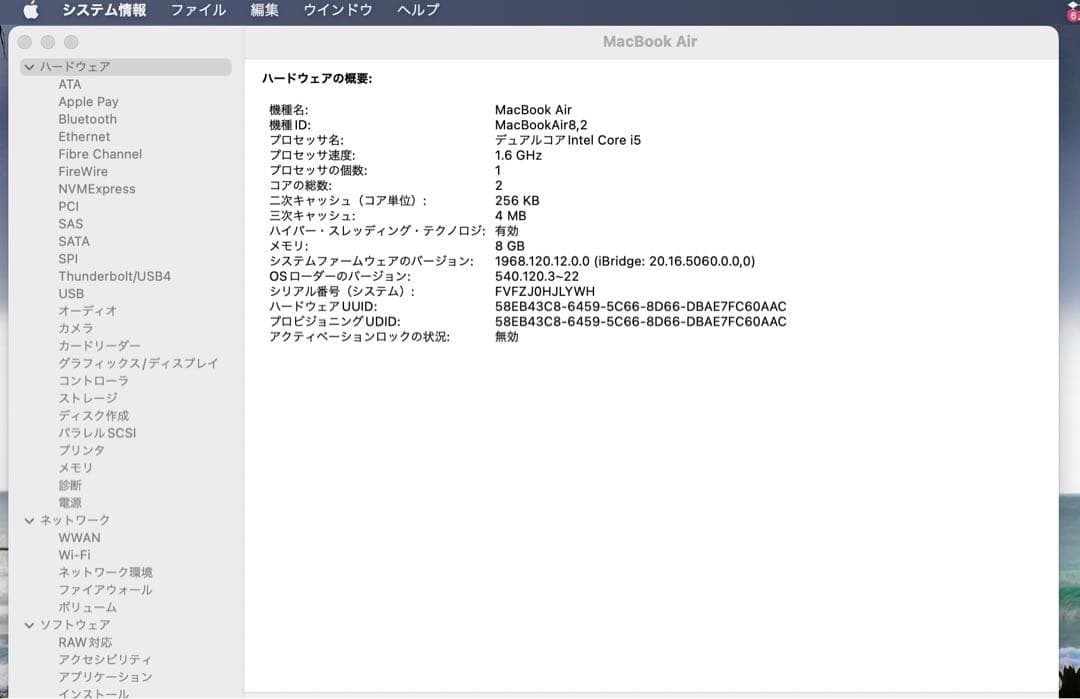
Task: Select グラフィックス/ディスプレイ in the sidebar
Action: tap(138, 363)
